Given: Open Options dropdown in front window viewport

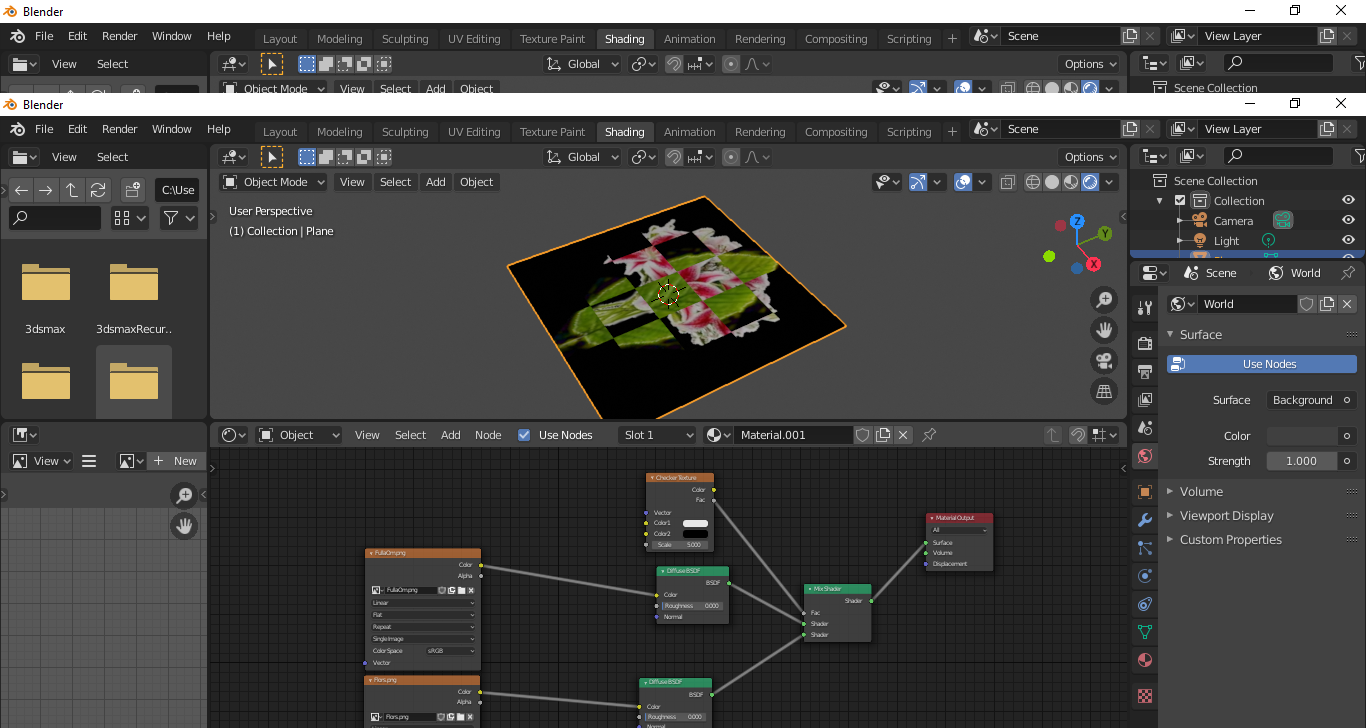Looking at the screenshot, I should click(1090, 157).
